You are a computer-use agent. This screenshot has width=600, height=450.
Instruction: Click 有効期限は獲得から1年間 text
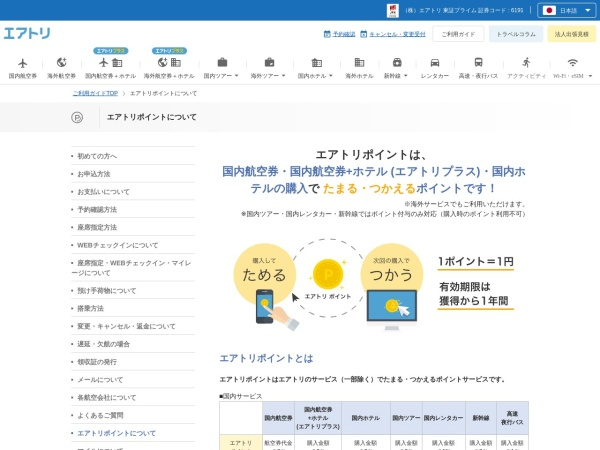pos(474,294)
